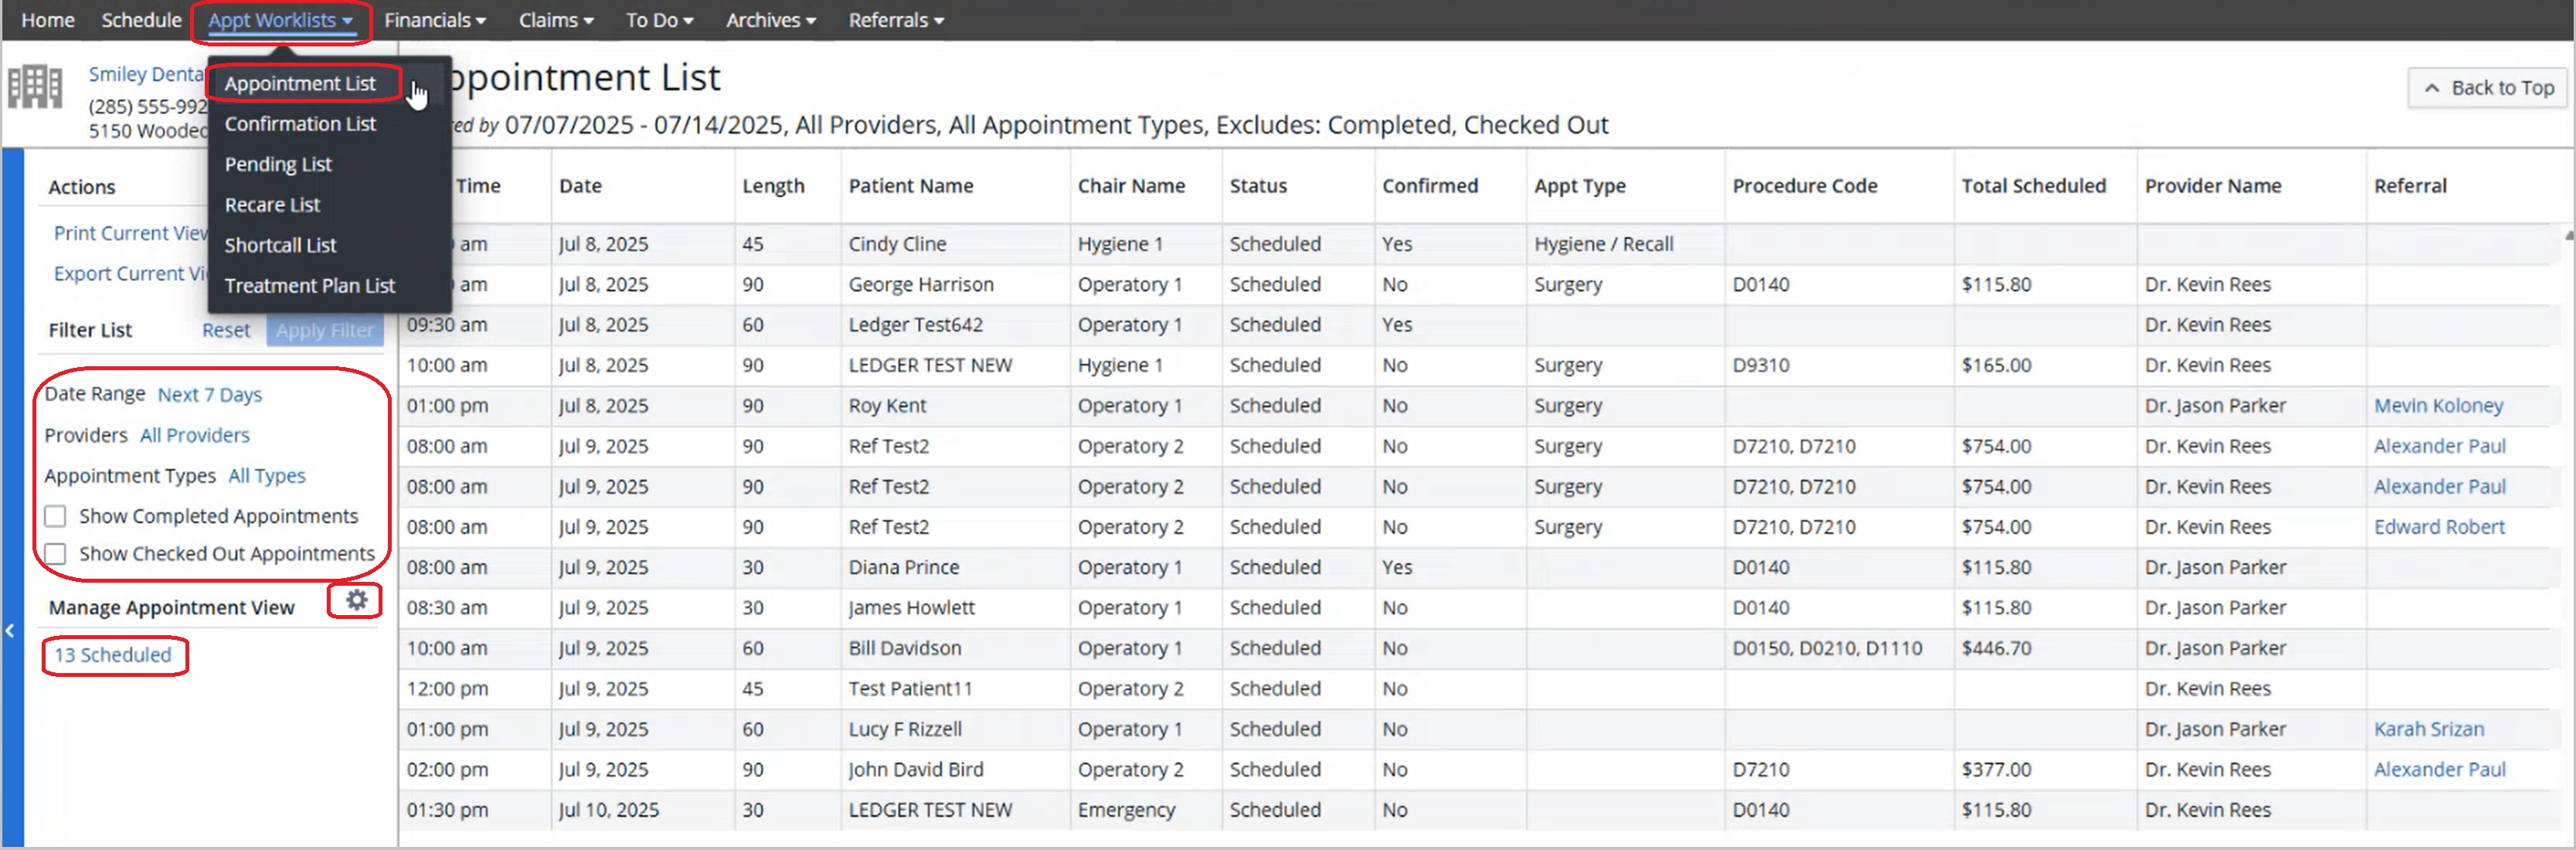Select James Howlett patient name
Screen dimensions: 2576x850
click(x=911, y=608)
